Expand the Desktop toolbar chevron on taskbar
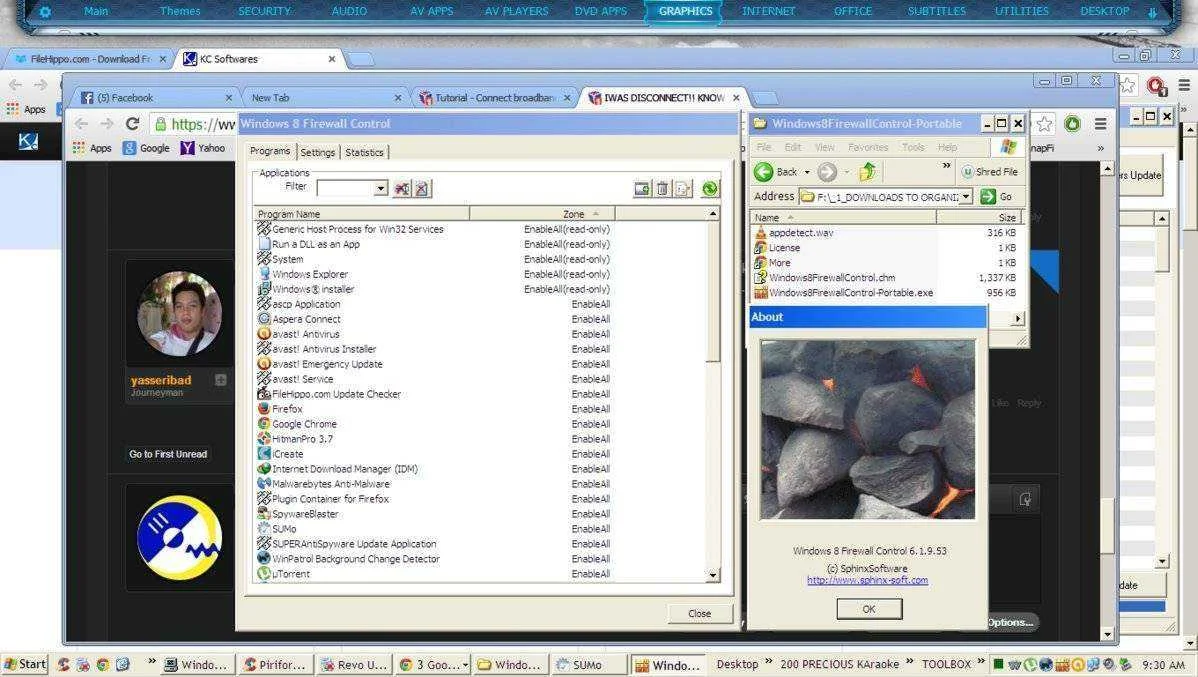This screenshot has width=1198, height=677. tap(768, 661)
